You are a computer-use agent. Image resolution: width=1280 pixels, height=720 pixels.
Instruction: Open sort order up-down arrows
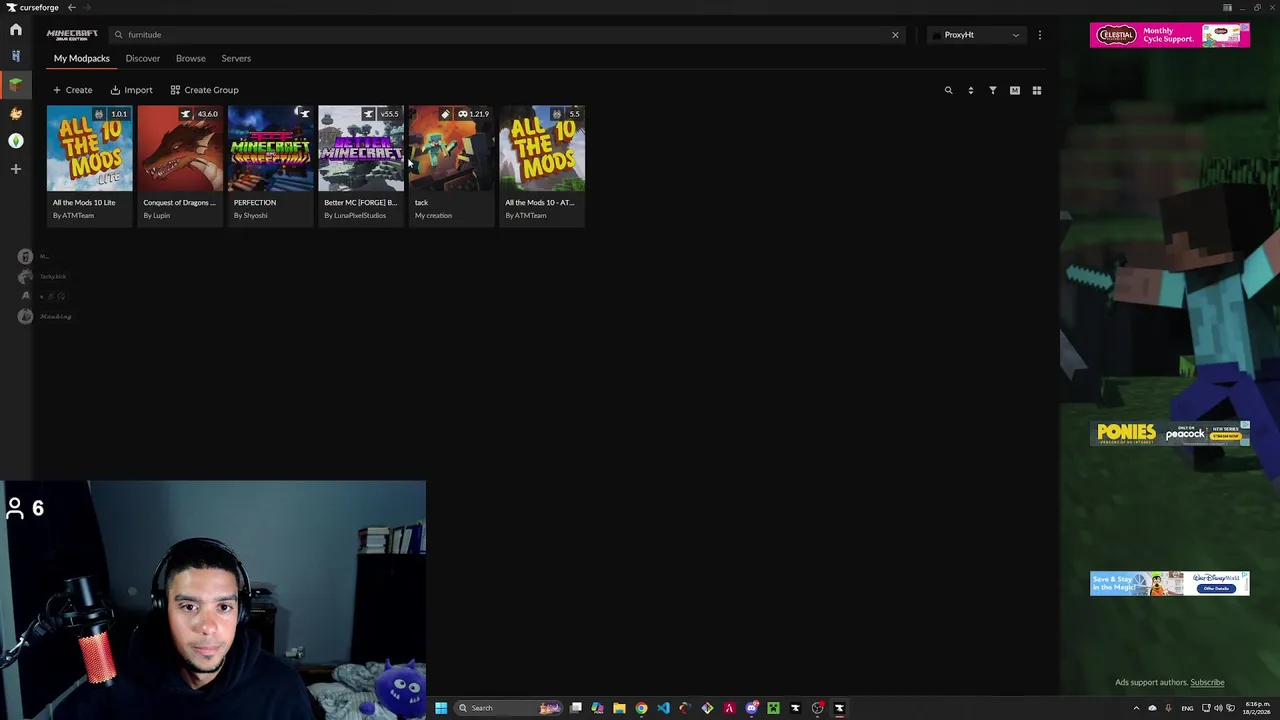click(970, 90)
